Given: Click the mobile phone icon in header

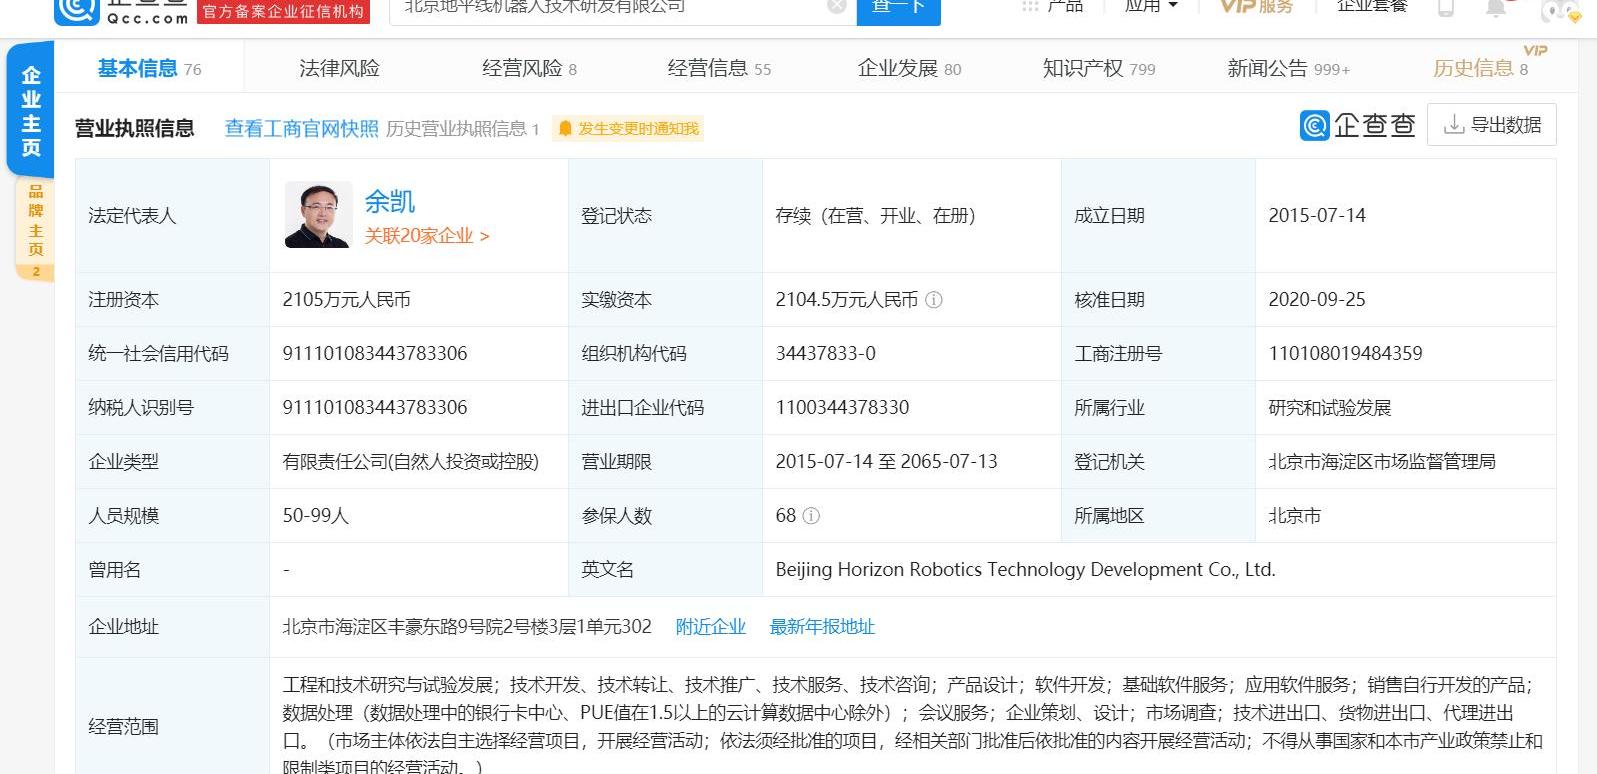Looking at the screenshot, I should click(x=1446, y=8).
